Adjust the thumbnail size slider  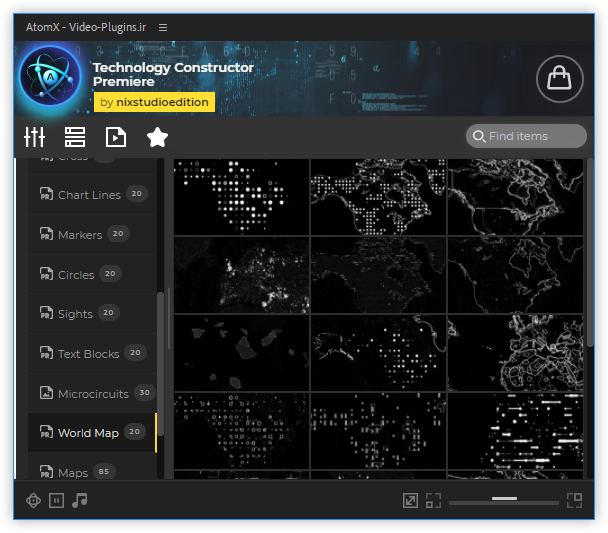(x=504, y=500)
